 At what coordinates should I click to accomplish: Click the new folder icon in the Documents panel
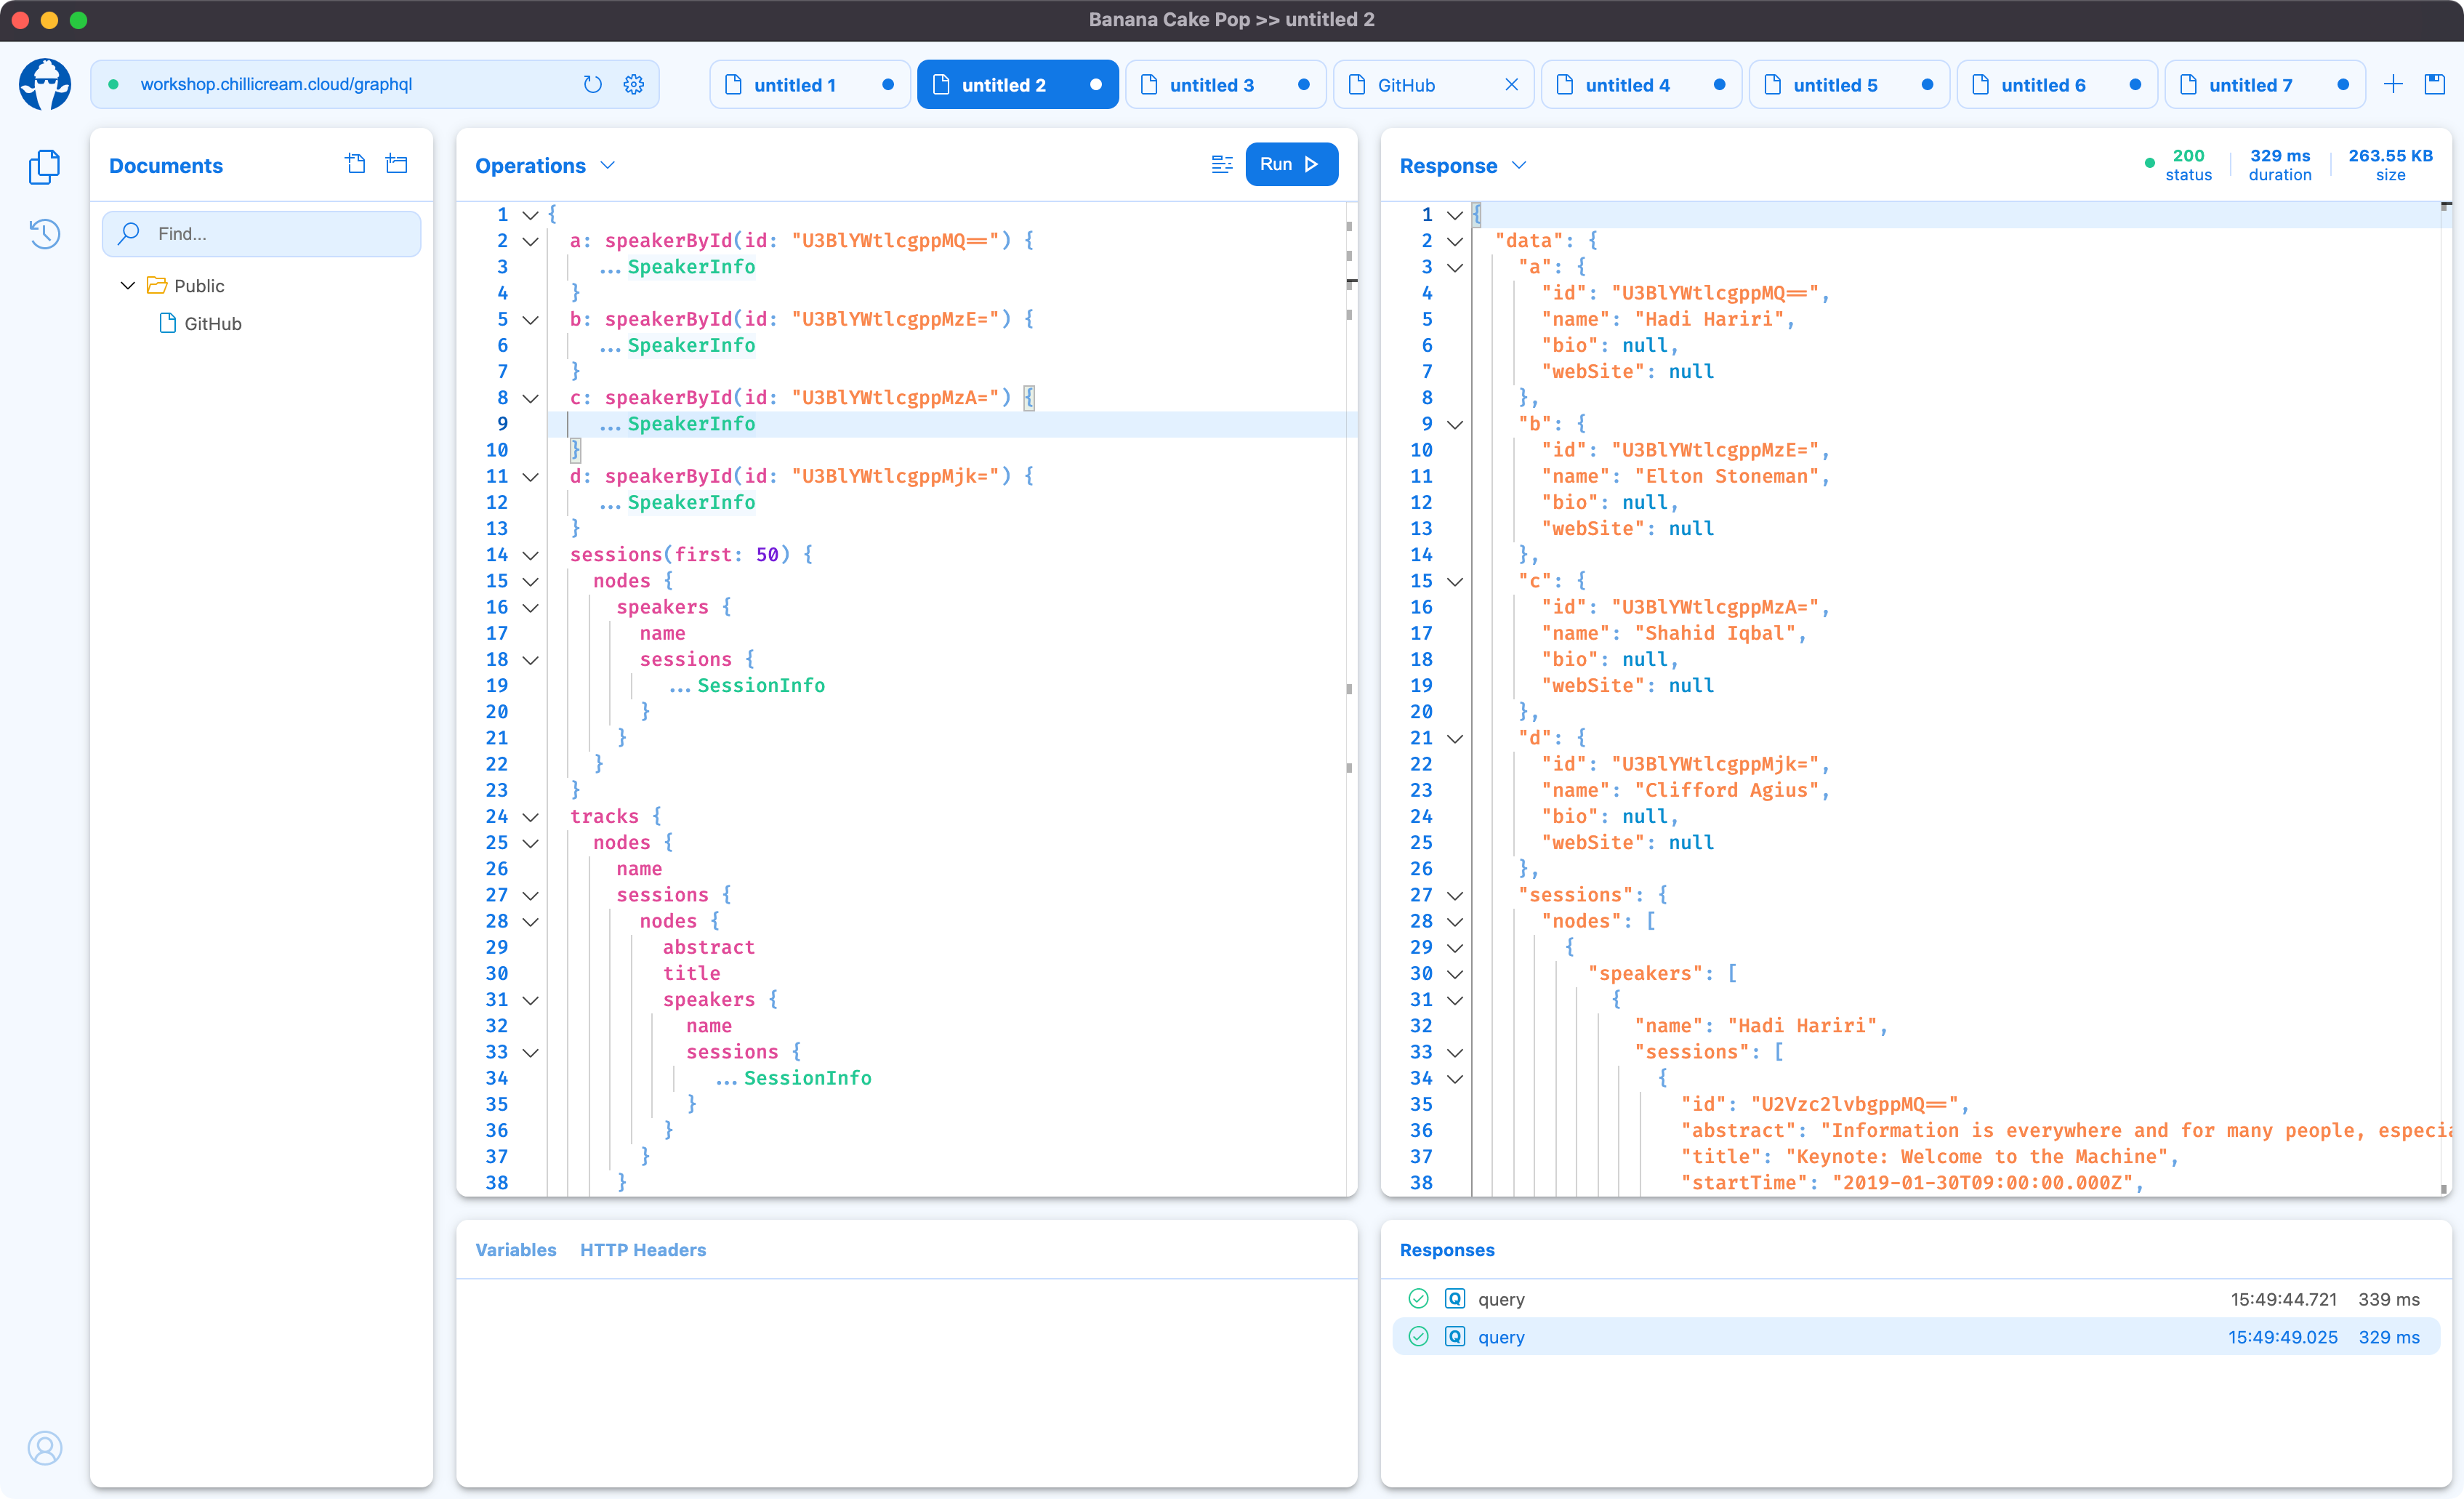click(x=397, y=164)
